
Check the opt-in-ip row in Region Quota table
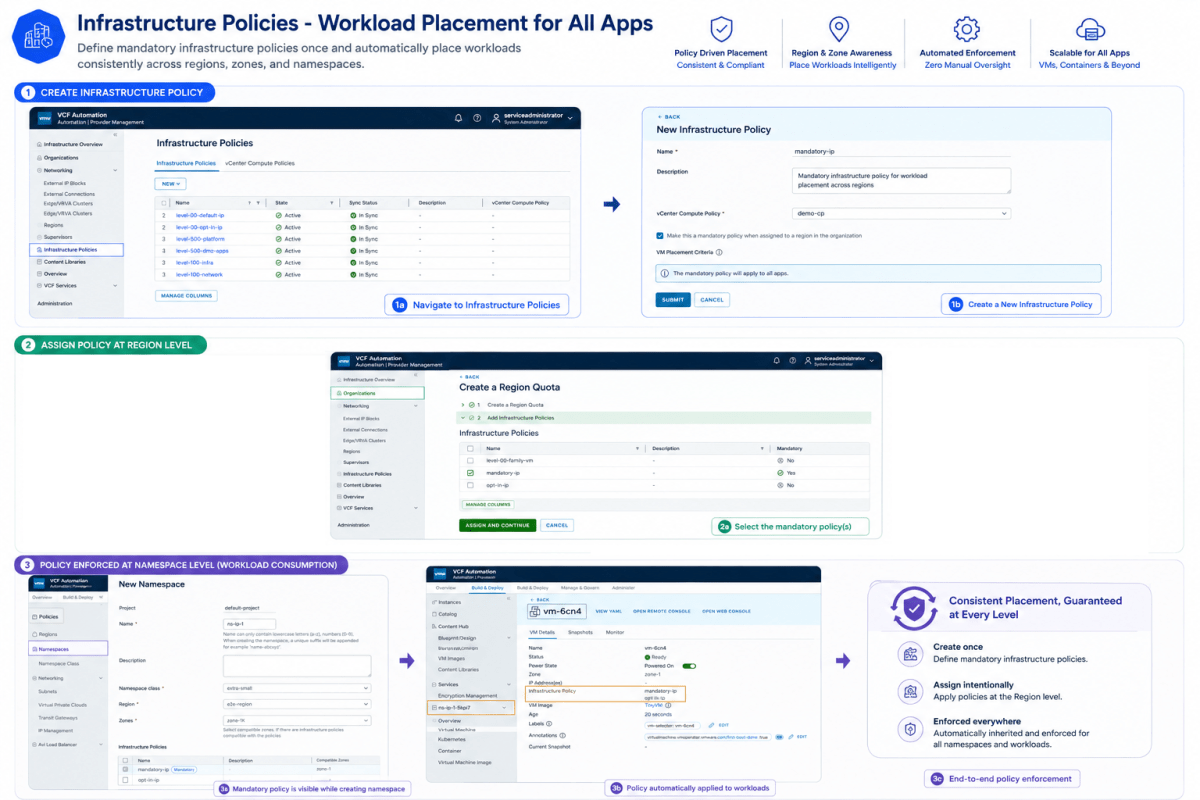click(x=470, y=484)
